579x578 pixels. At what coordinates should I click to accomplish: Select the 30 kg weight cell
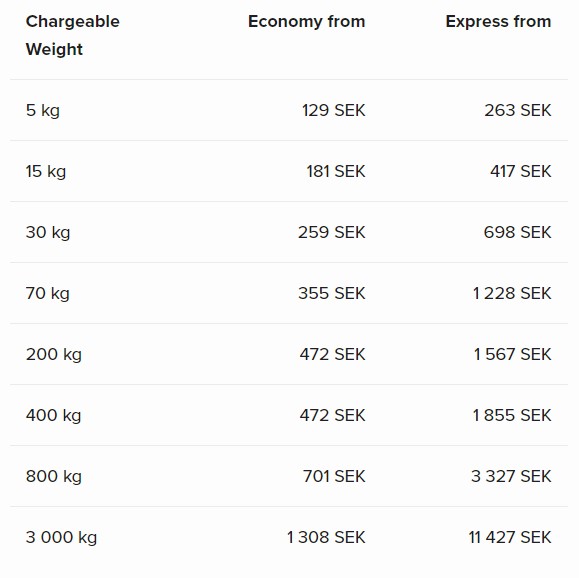click(48, 232)
